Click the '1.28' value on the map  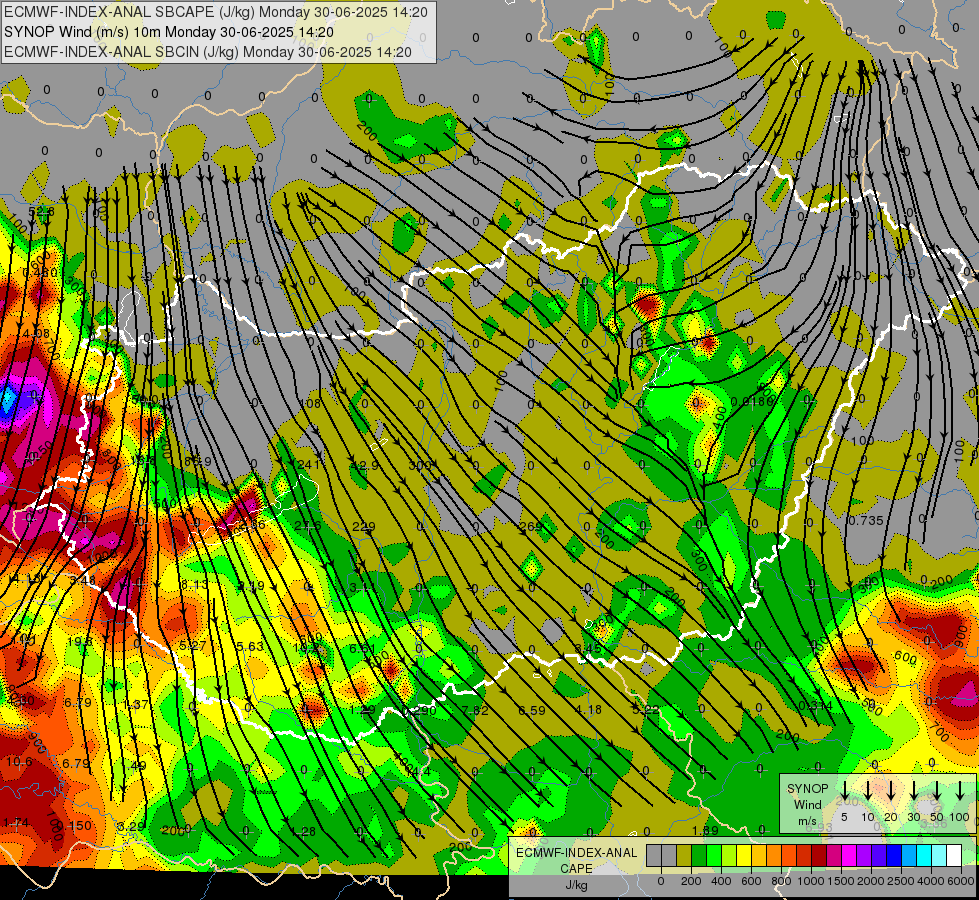304,831
